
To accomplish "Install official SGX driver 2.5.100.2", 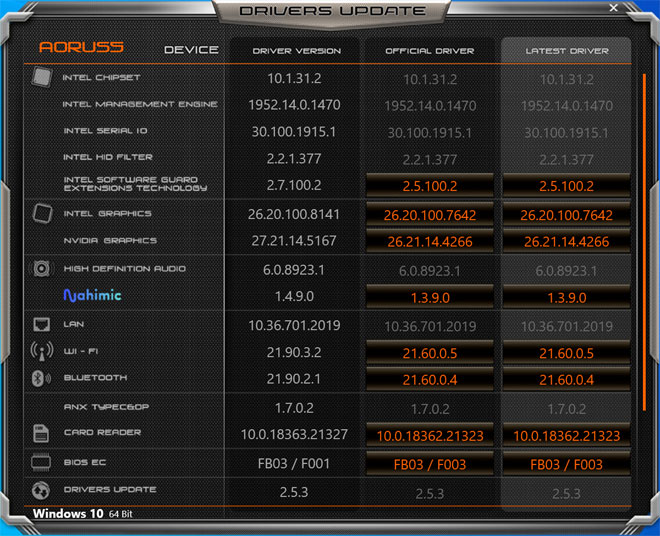I will 430,186.
